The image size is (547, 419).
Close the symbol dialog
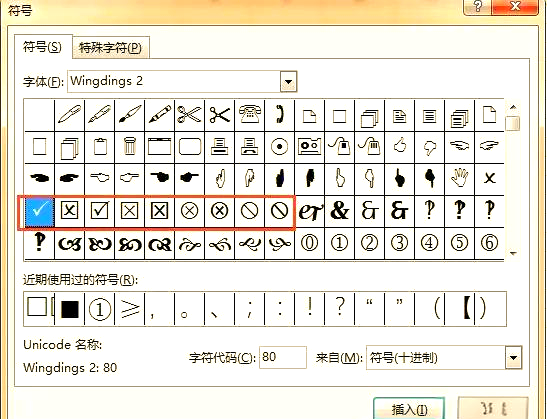pos(515,6)
